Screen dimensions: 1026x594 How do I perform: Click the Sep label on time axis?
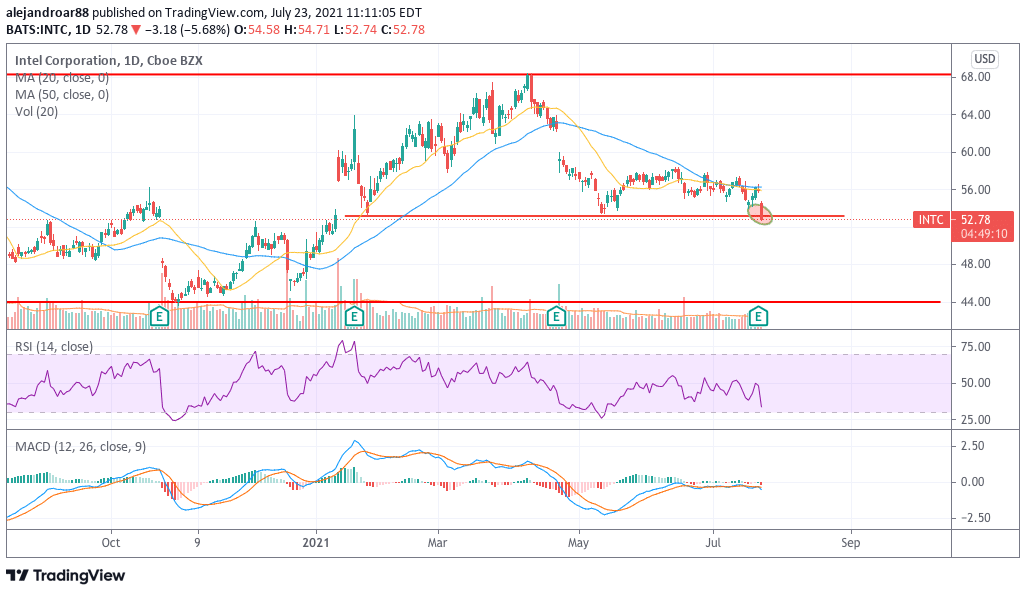[850, 543]
